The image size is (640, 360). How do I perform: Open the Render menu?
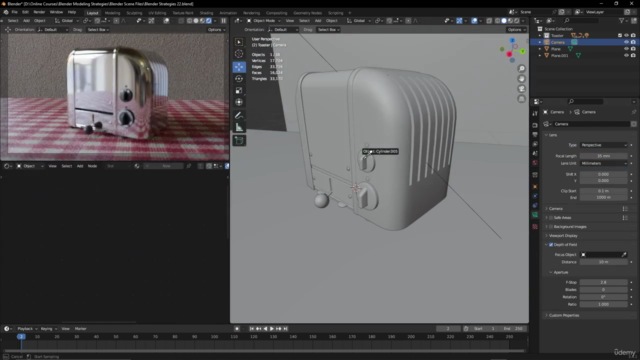pyautogui.click(x=39, y=12)
